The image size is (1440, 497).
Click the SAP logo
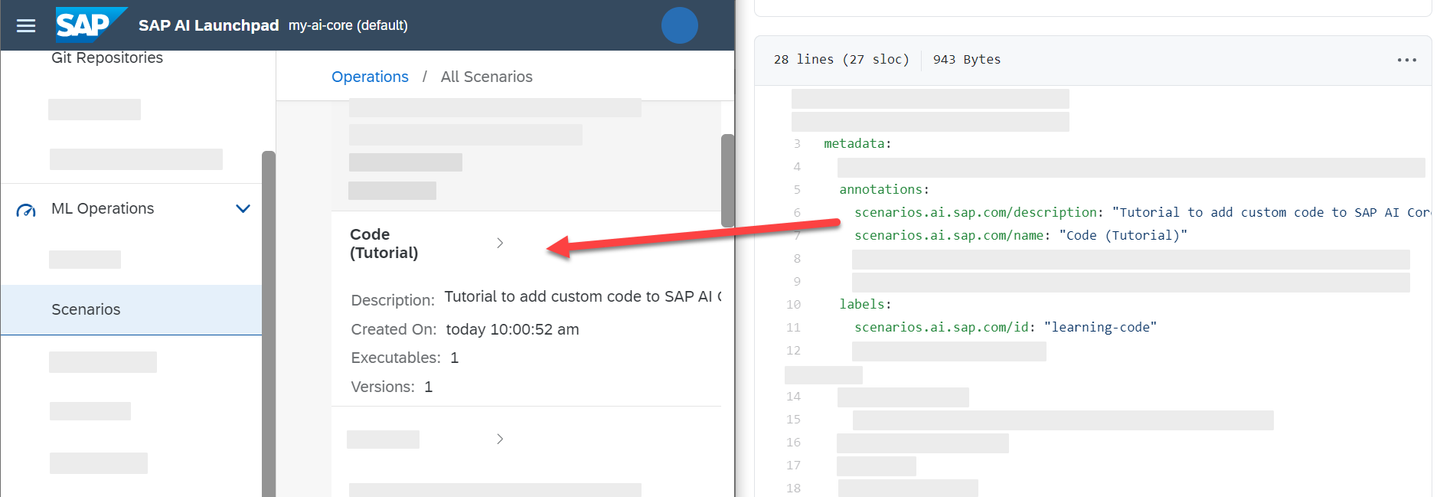coord(91,24)
